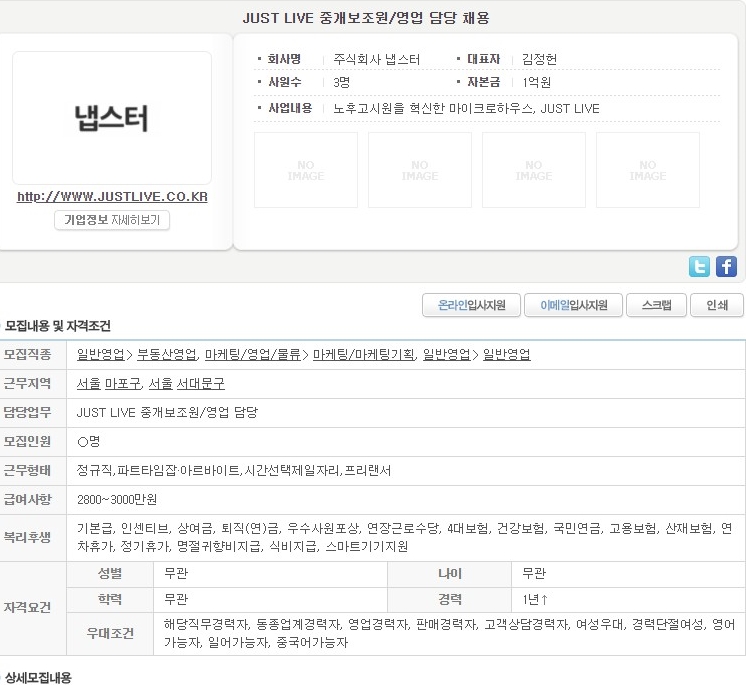Click the 나이 value 무관

pos(534,573)
